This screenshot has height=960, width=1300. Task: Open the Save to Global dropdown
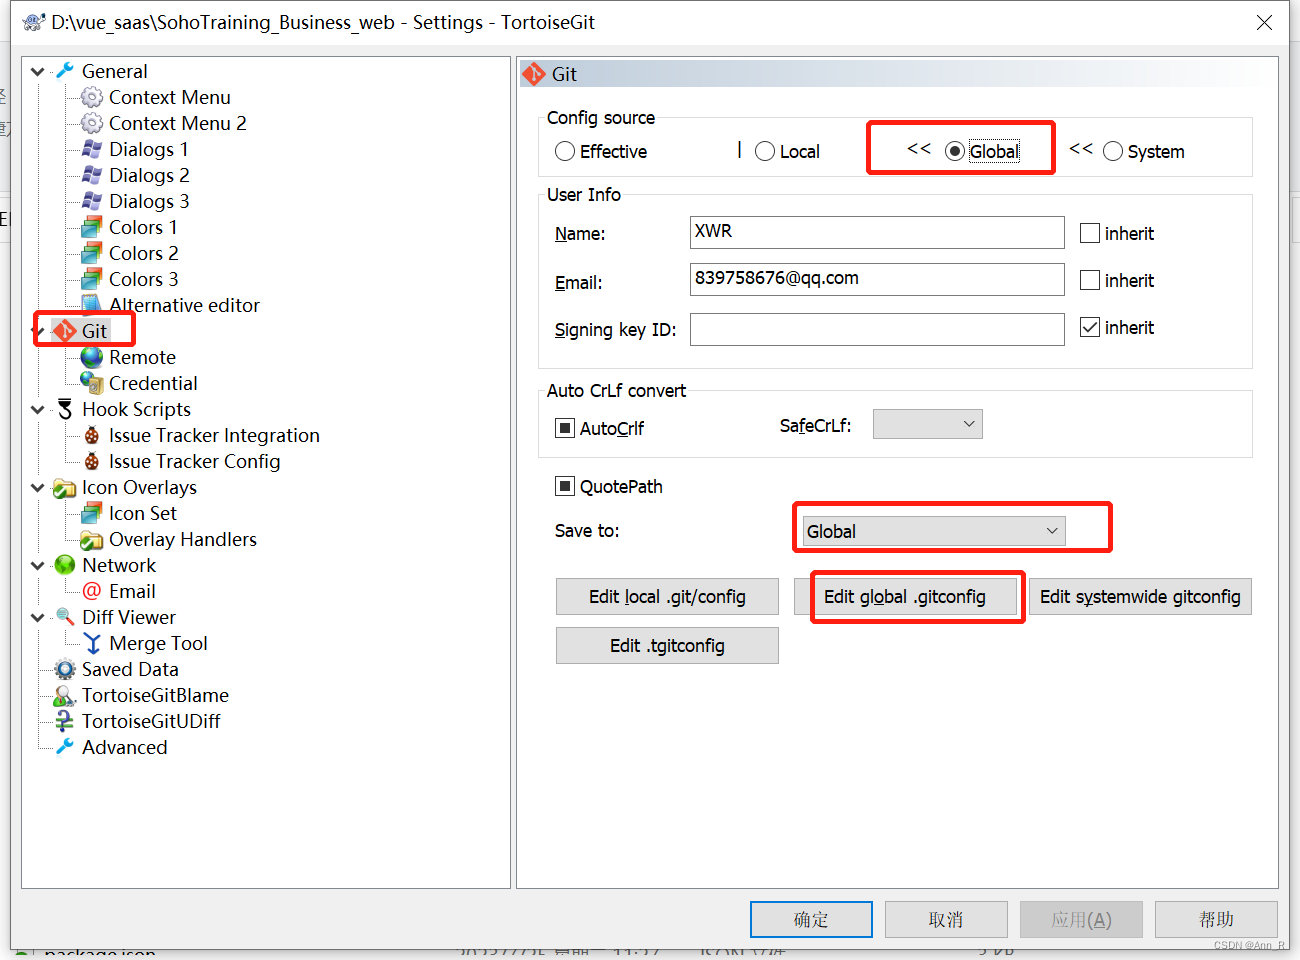coord(934,531)
